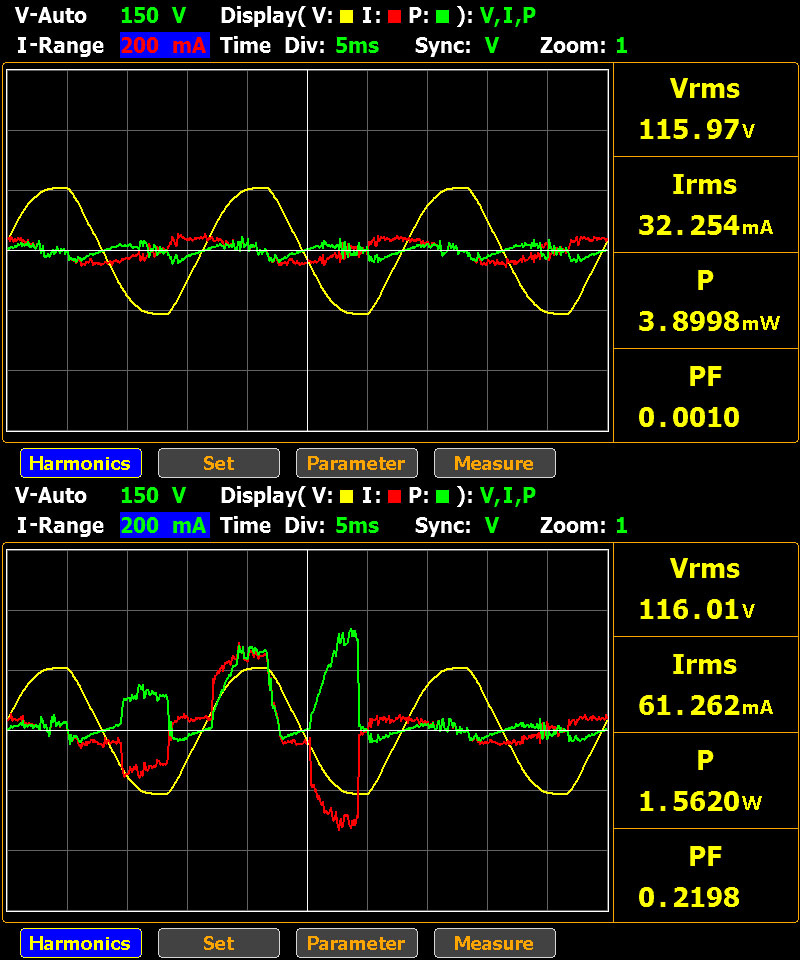Open Parameter in the upper screen
This screenshot has width=800, height=960.
[x=356, y=463]
